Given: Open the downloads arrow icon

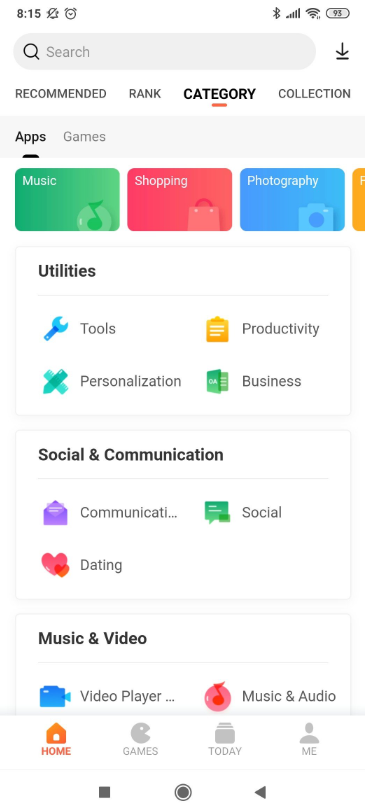Looking at the screenshot, I should tap(342, 52).
